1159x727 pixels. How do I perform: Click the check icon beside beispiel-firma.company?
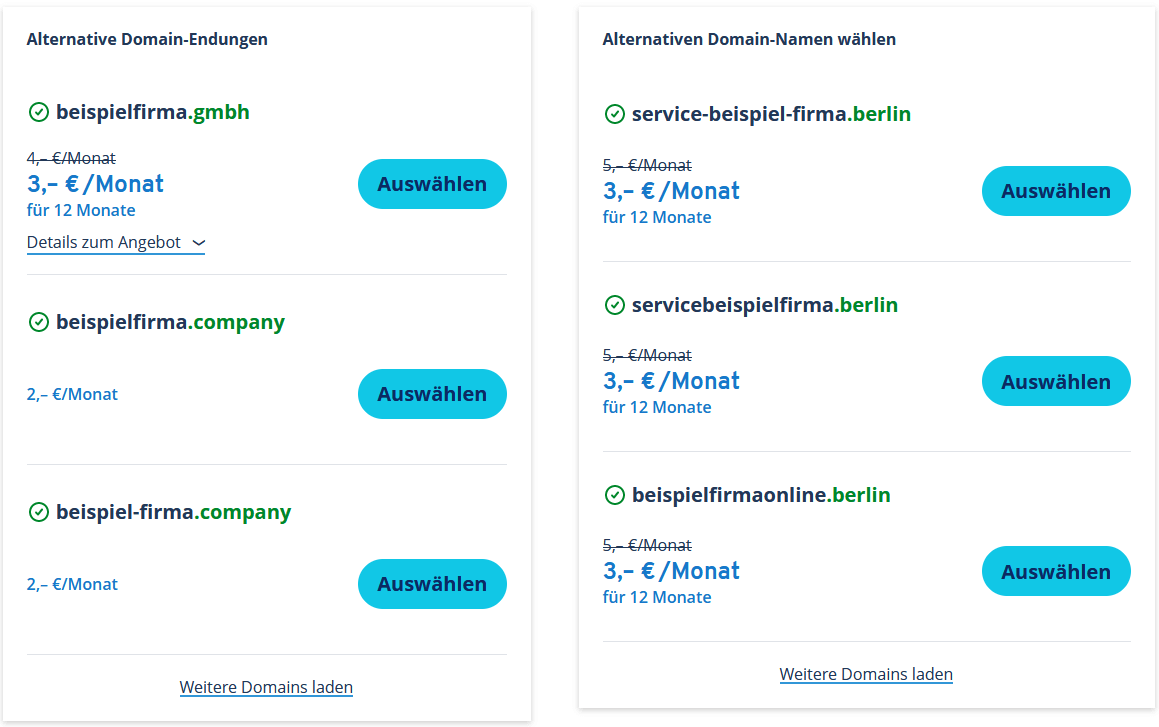[x=38, y=512]
